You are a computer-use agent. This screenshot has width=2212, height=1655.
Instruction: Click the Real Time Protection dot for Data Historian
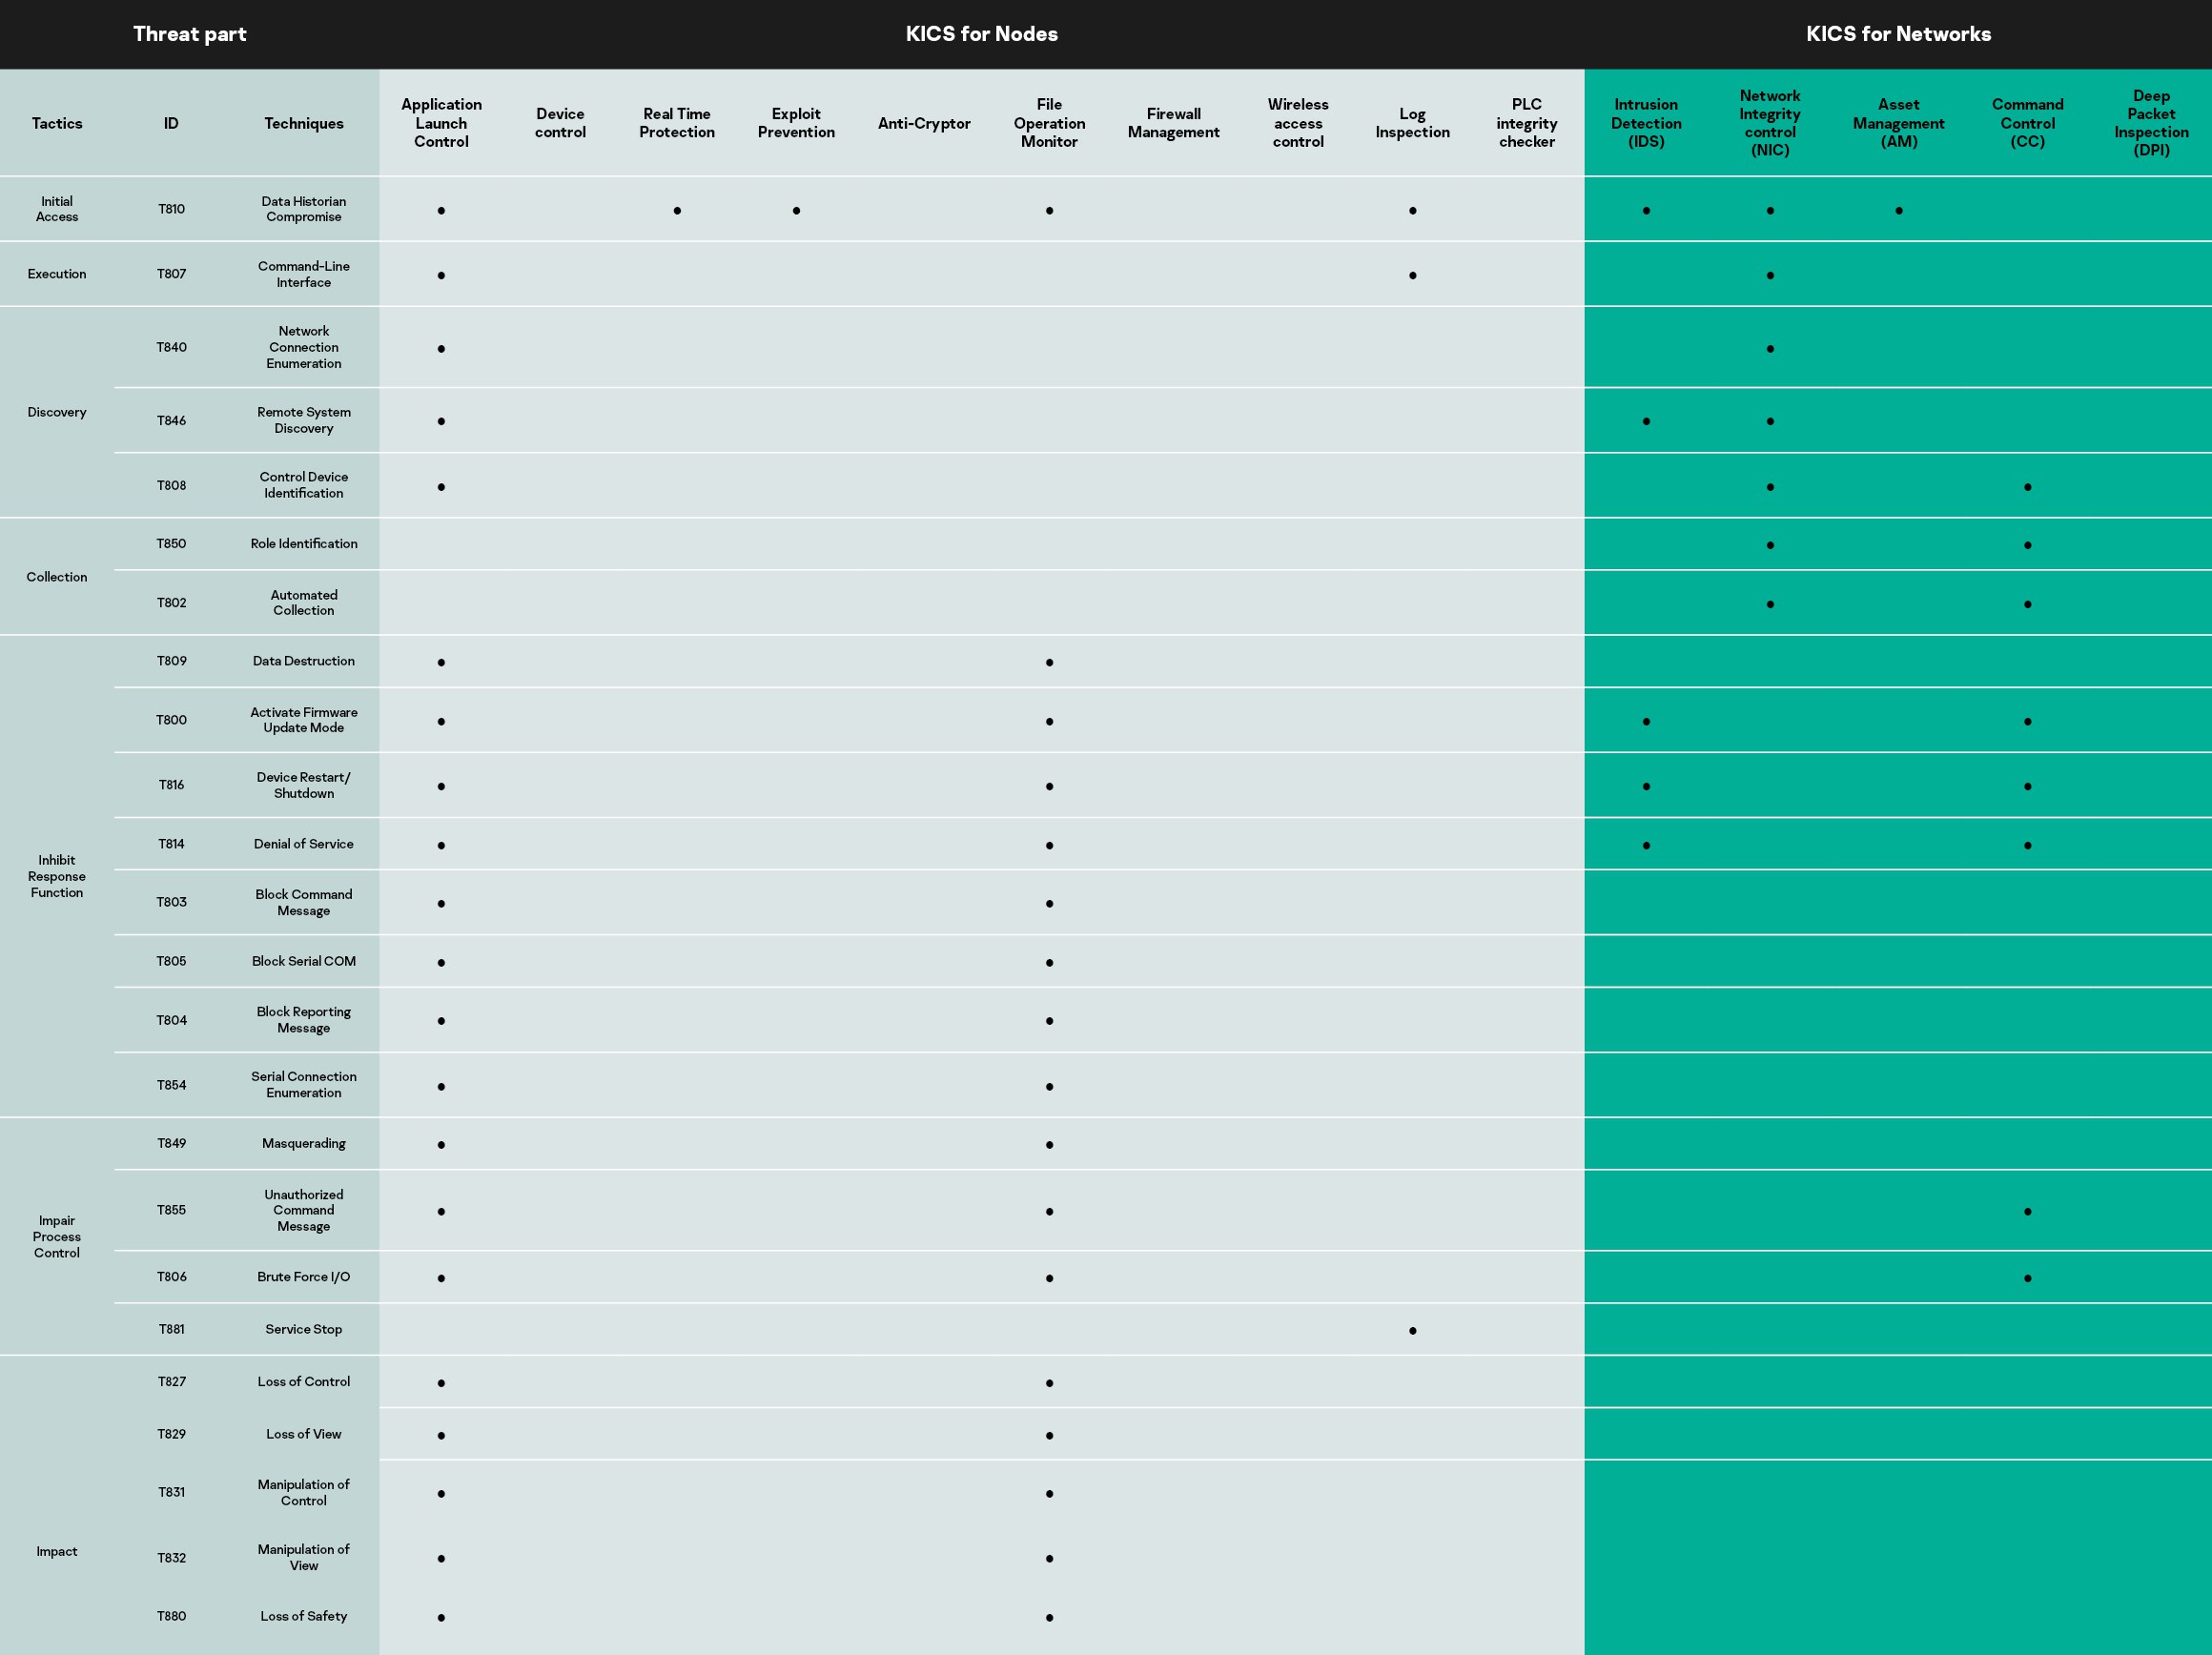pos(677,211)
